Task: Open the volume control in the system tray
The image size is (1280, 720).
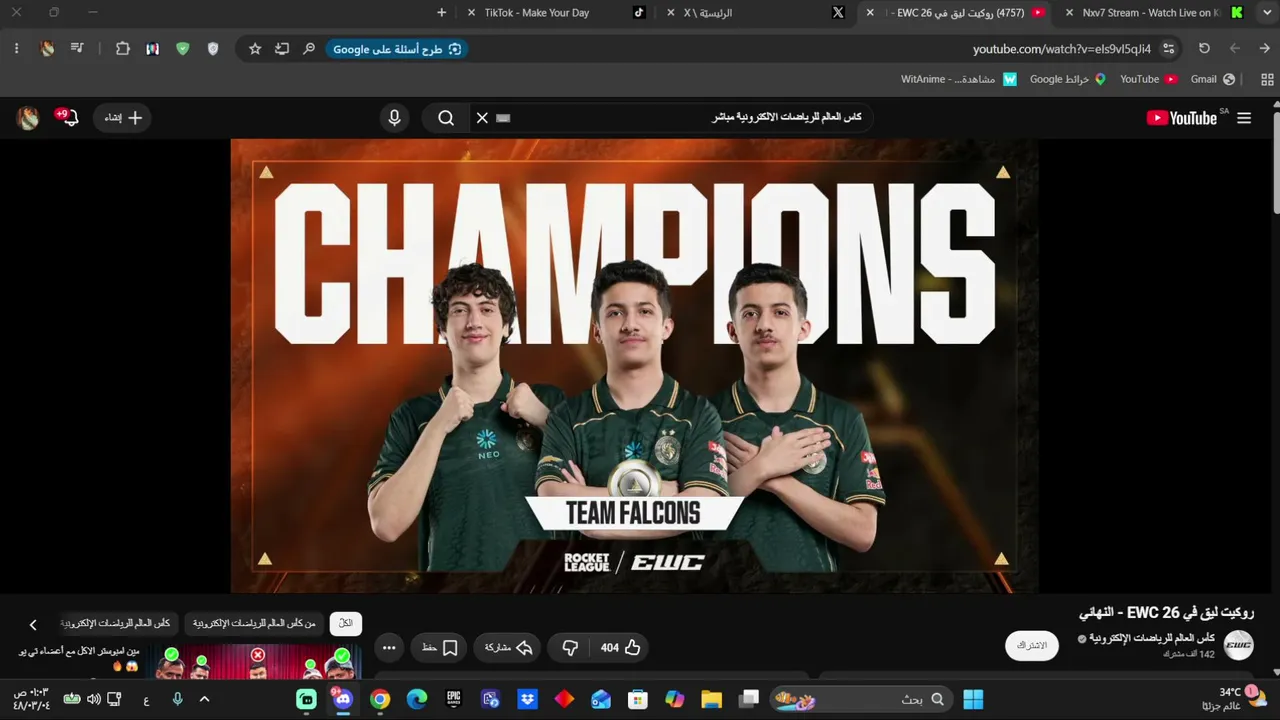Action: pyautogui.click(x=93, y=699)
